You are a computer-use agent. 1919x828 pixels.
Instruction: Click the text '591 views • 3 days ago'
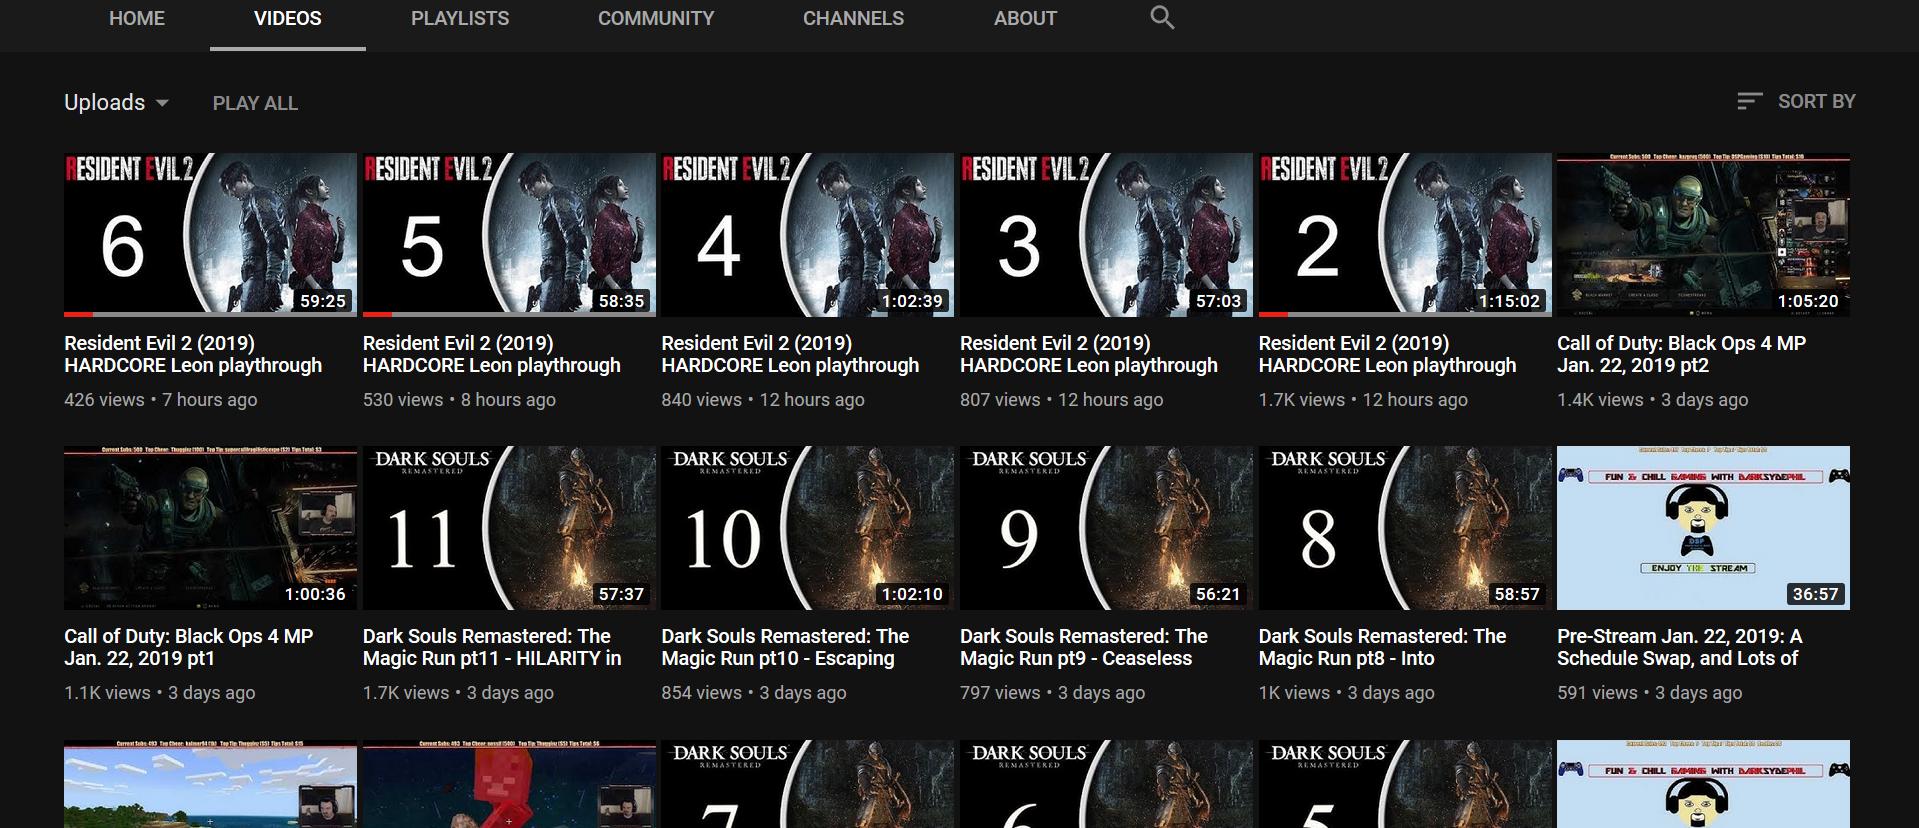[1650, 692]
